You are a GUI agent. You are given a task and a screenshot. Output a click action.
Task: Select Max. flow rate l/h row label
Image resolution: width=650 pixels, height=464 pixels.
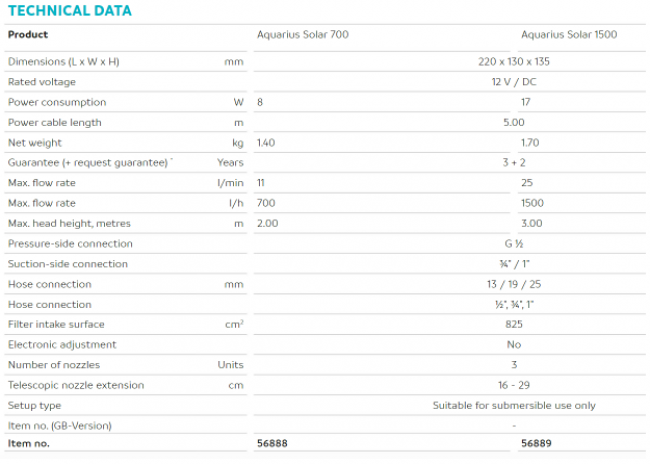click(x=41, y=203)
